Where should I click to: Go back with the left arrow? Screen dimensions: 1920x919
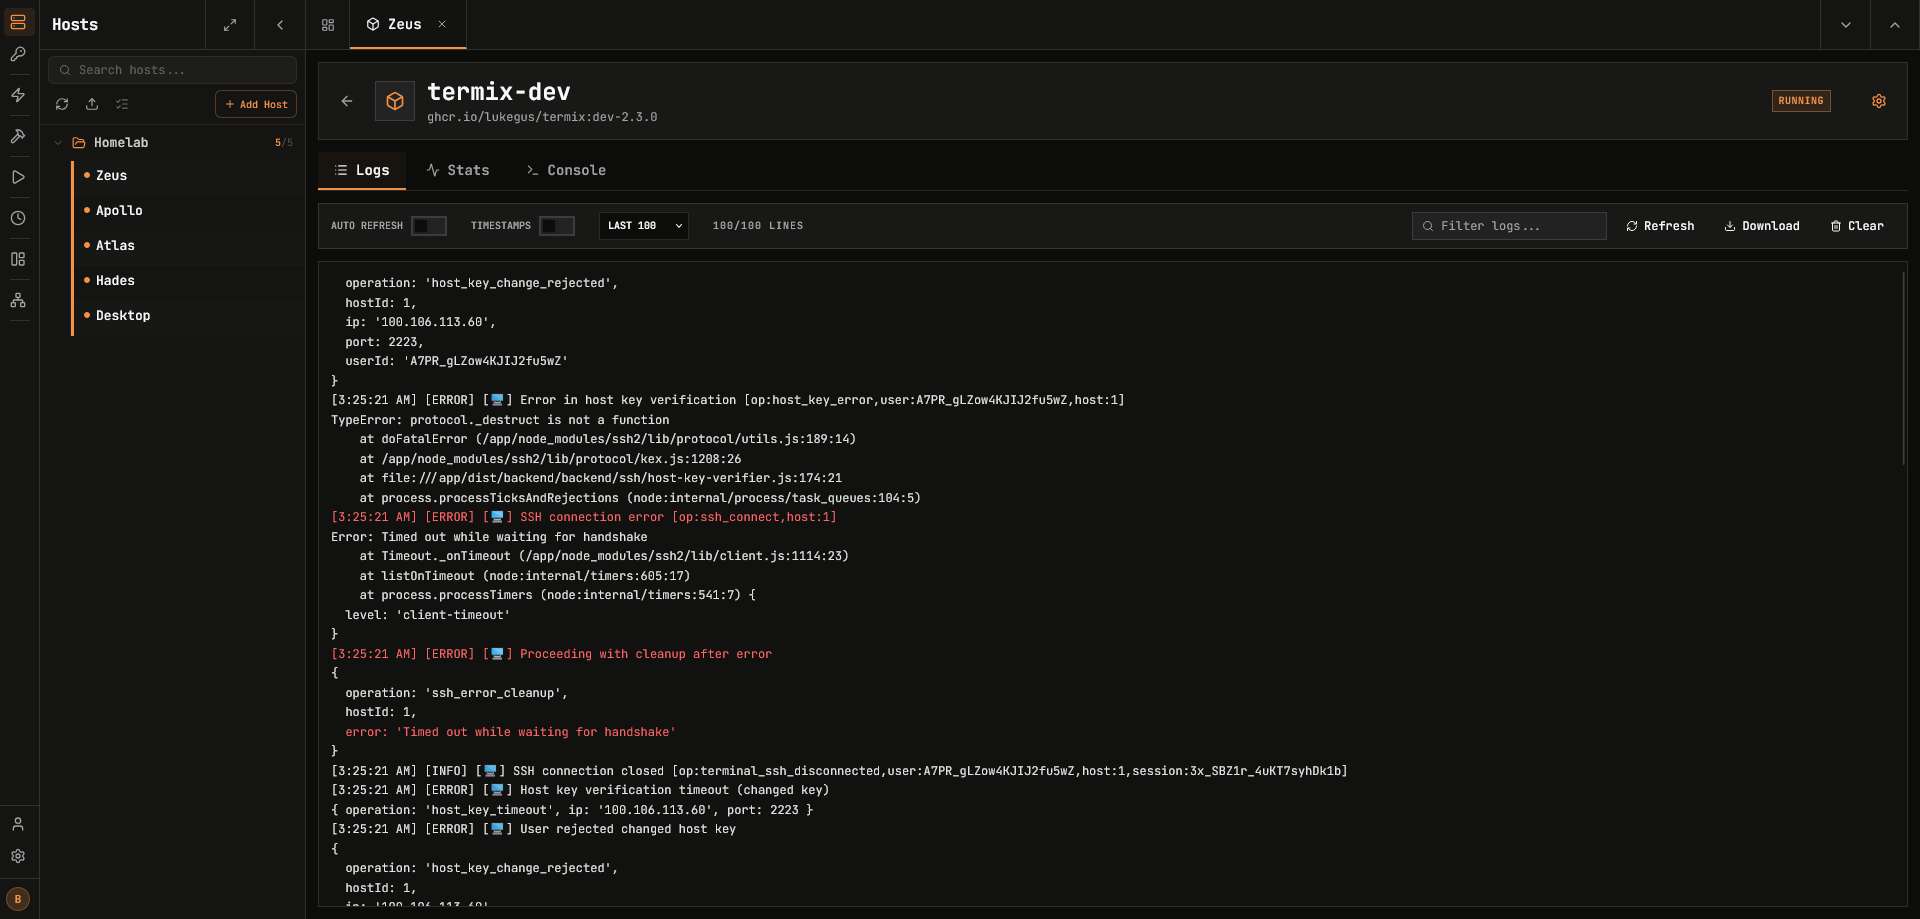[347, 101]
